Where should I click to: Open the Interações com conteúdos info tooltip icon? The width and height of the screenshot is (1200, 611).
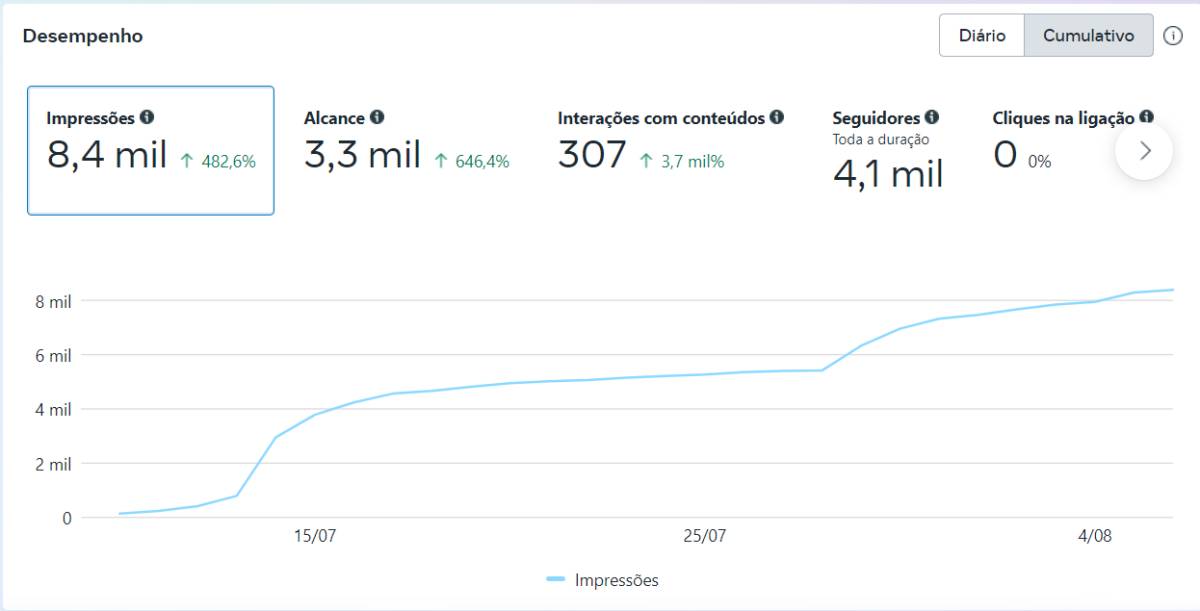(x=777, y=117)
